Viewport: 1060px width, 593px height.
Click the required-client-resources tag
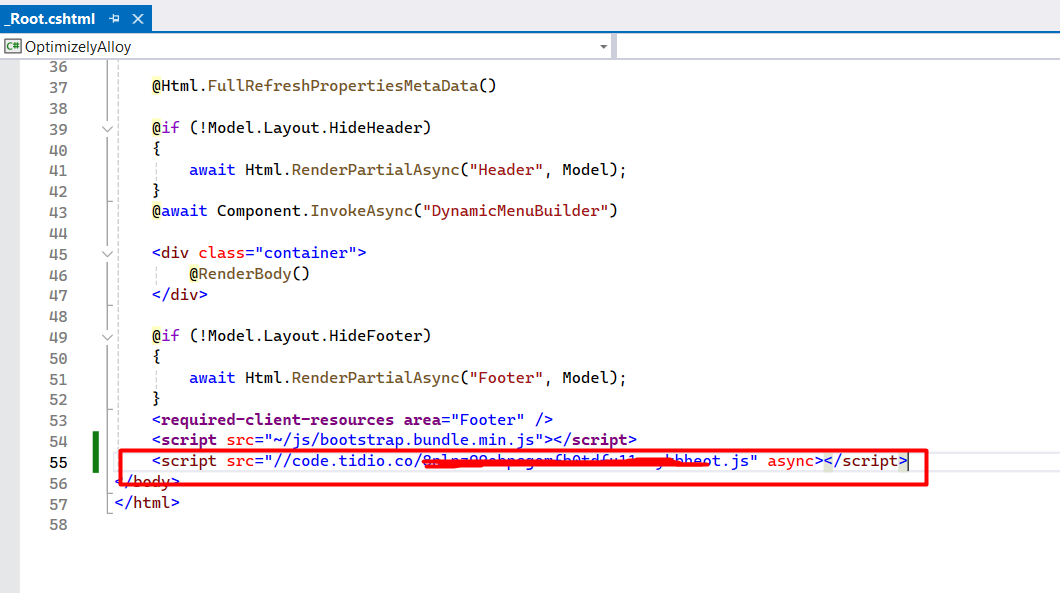(276, 420)
